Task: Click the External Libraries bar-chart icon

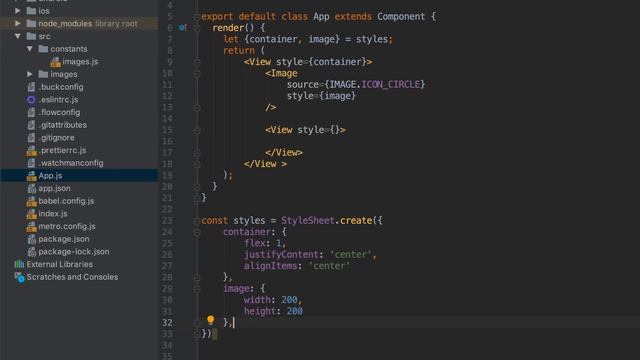Action: tap(19, 264)
